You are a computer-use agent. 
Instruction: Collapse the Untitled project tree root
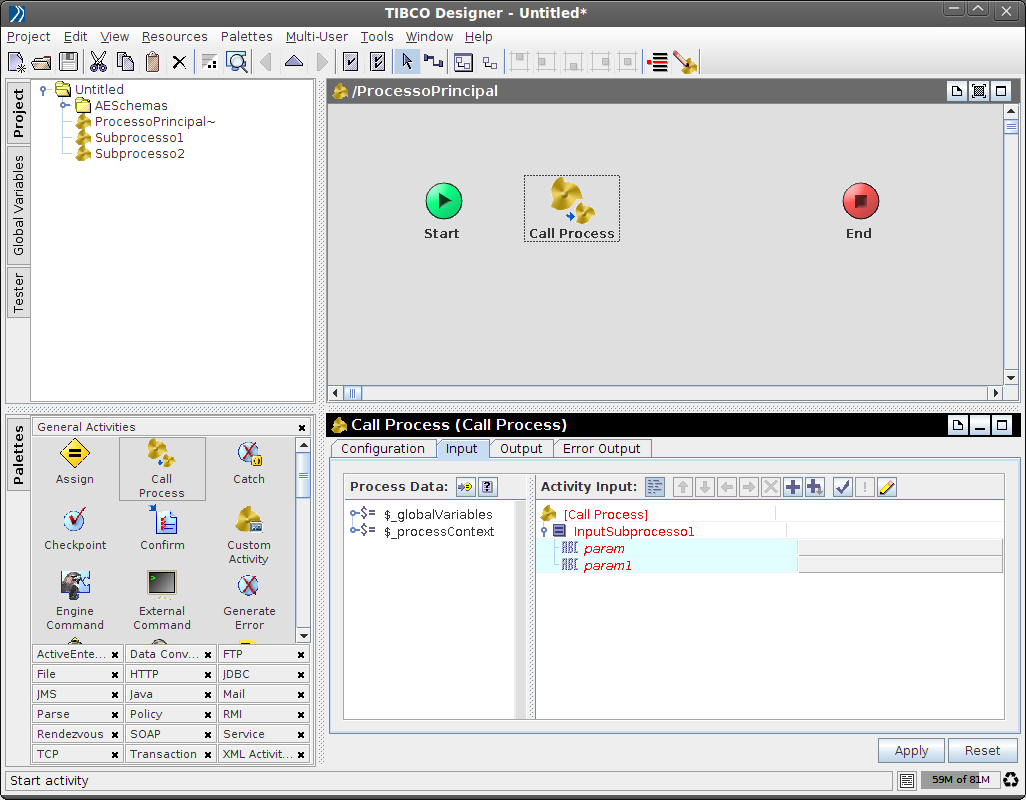tap(43, 90)
